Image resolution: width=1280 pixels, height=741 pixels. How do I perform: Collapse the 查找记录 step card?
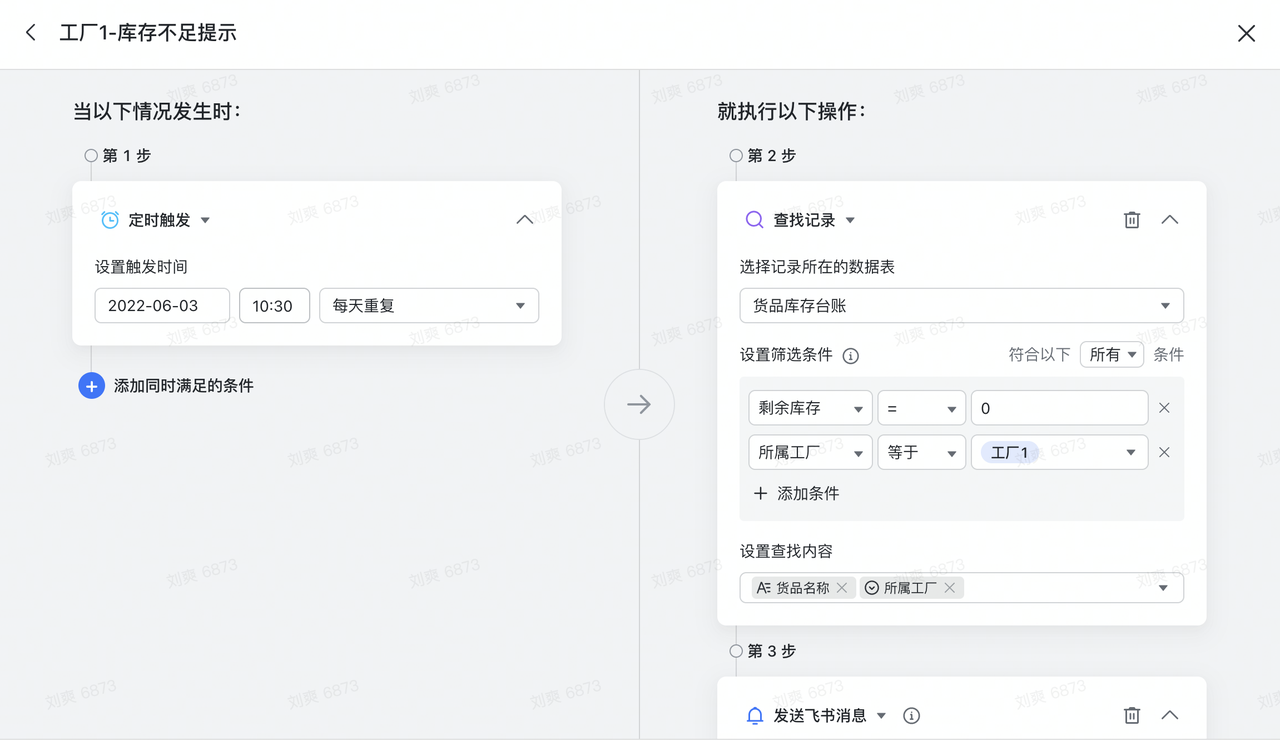point(1169,220)
